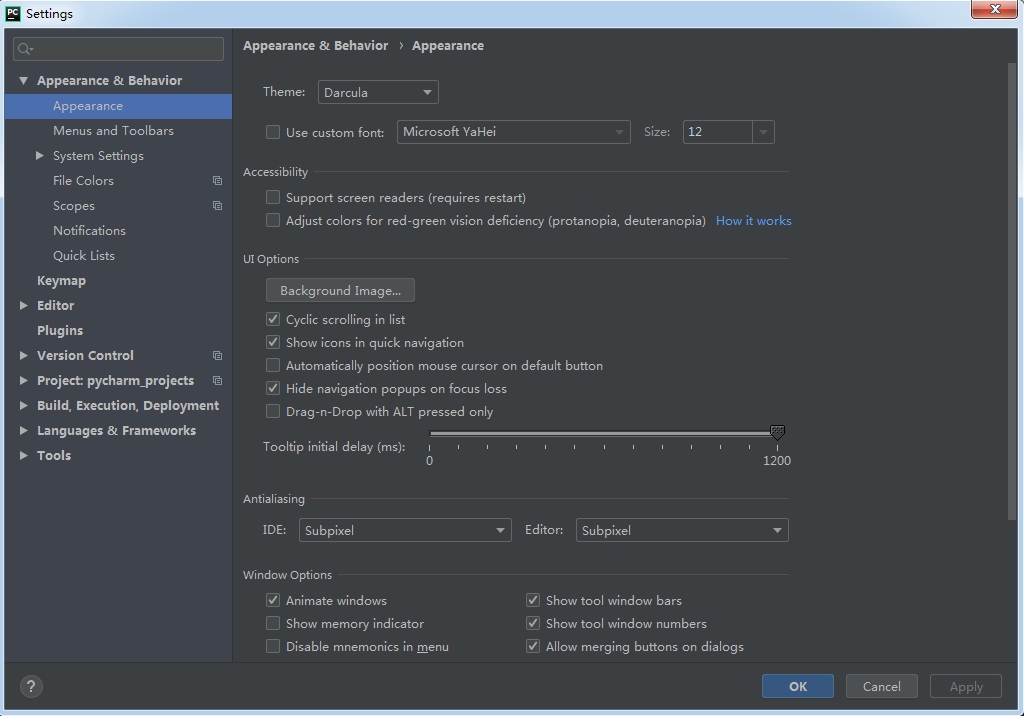Click the icon beside Project: pycharm_projects

click(217, 380)
